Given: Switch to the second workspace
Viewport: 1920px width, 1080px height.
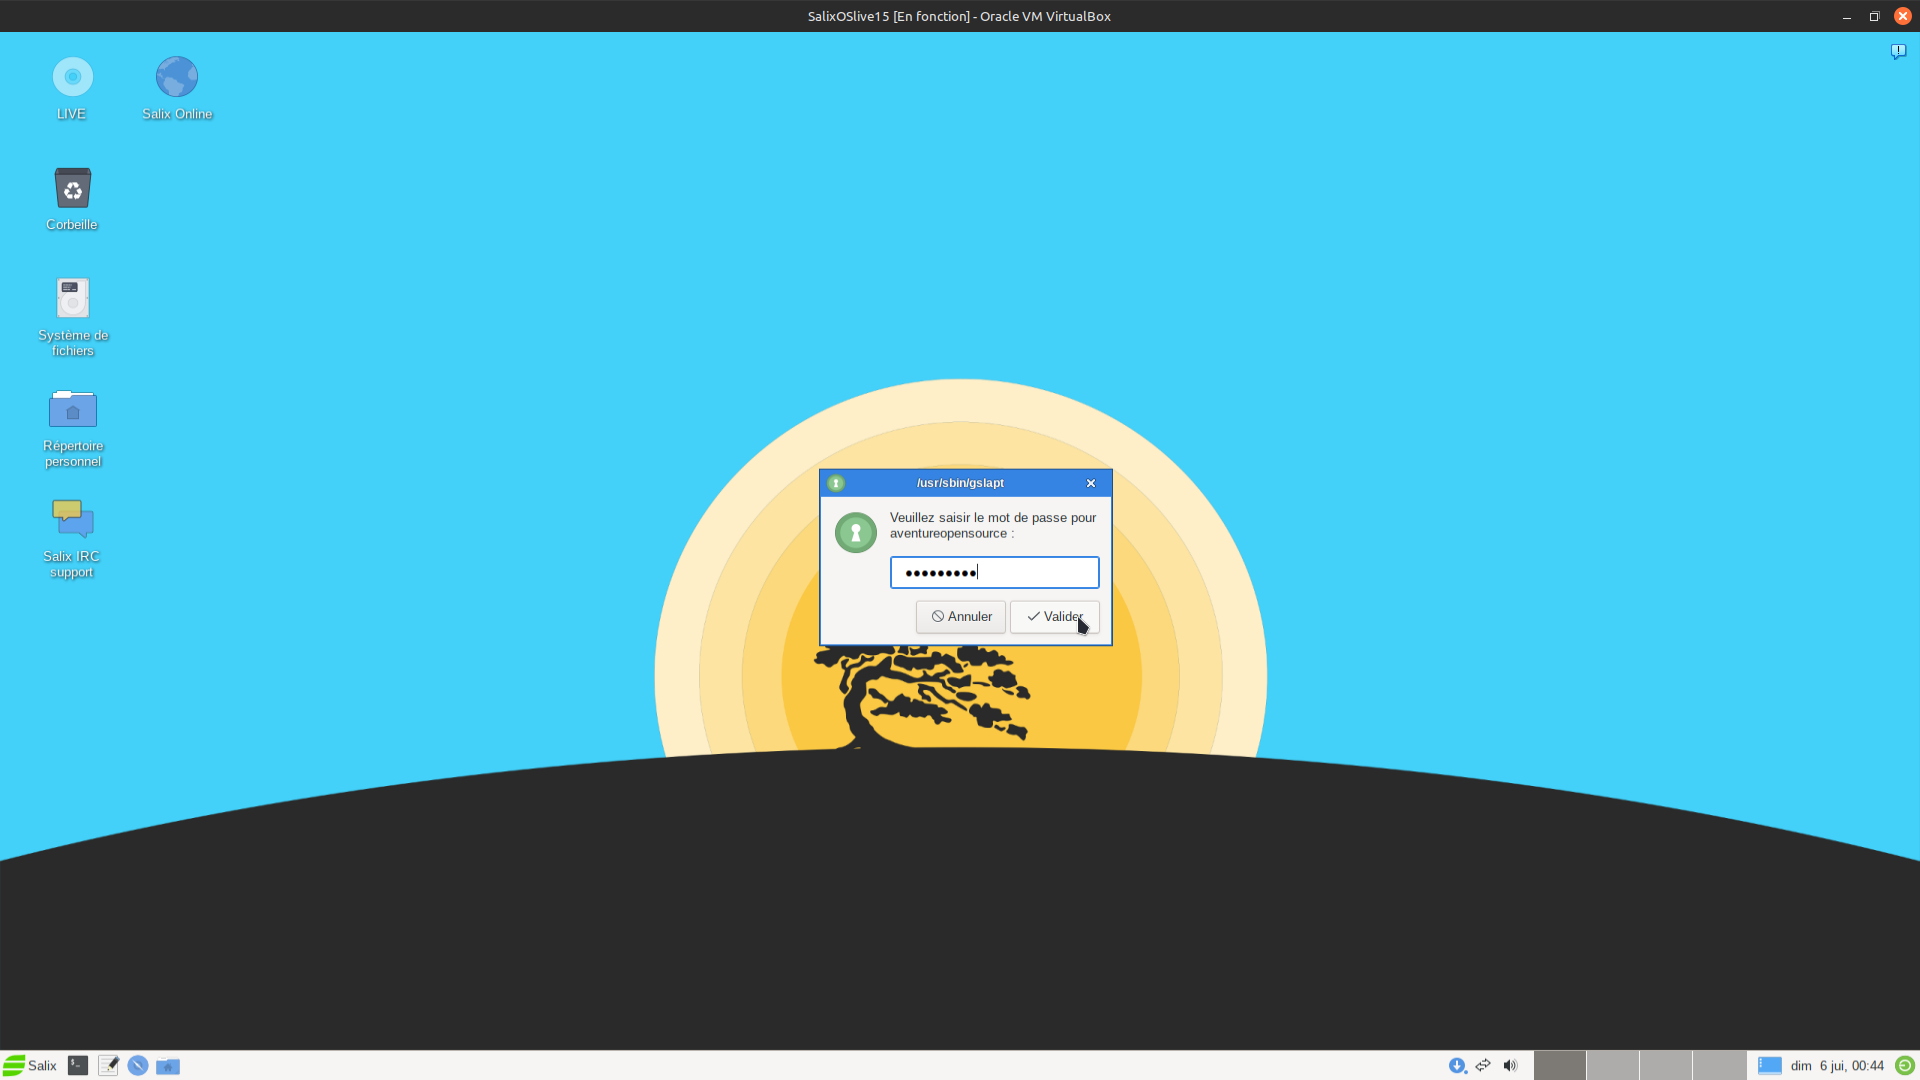Looking at the screenshot, I should coord(1612,1066).
